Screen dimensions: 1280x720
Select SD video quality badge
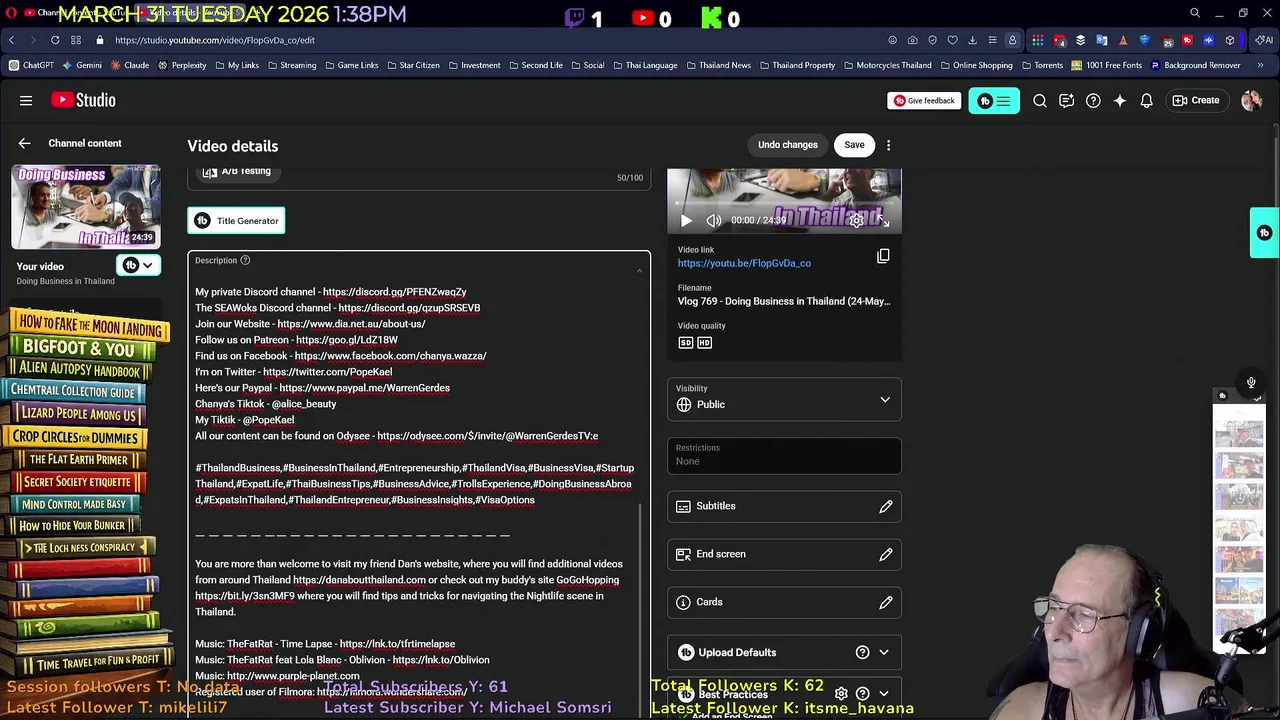click(x=686, y=343)
